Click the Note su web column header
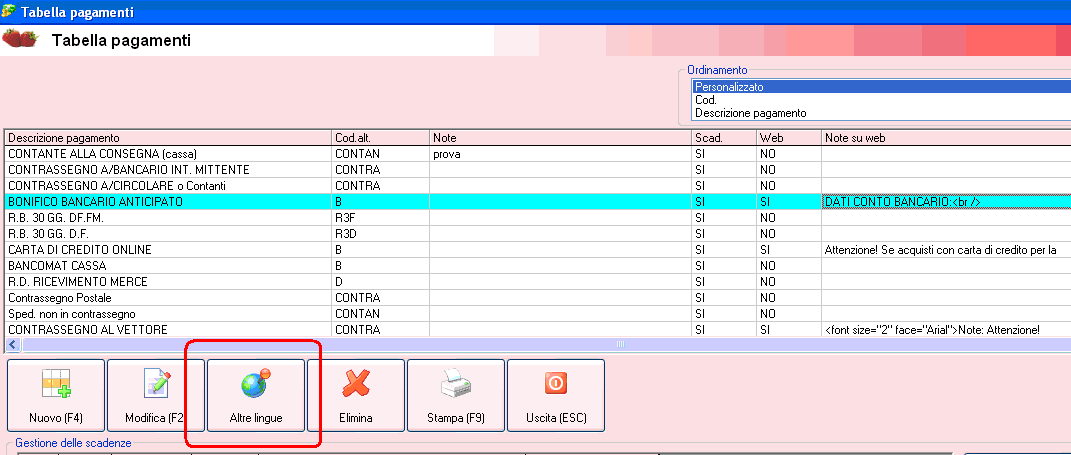 [x=947, y=137]
